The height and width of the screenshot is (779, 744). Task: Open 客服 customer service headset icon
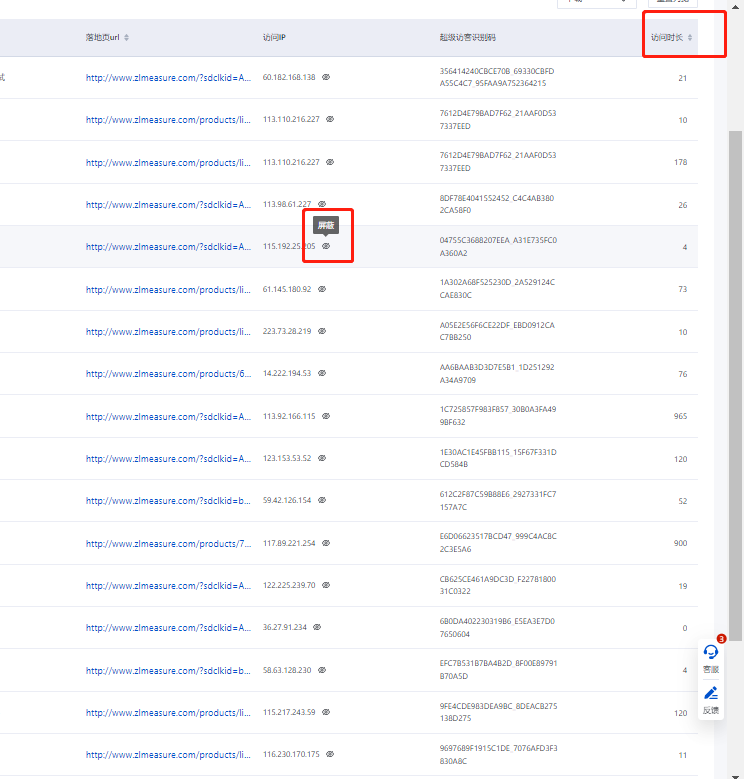point(711,652)
